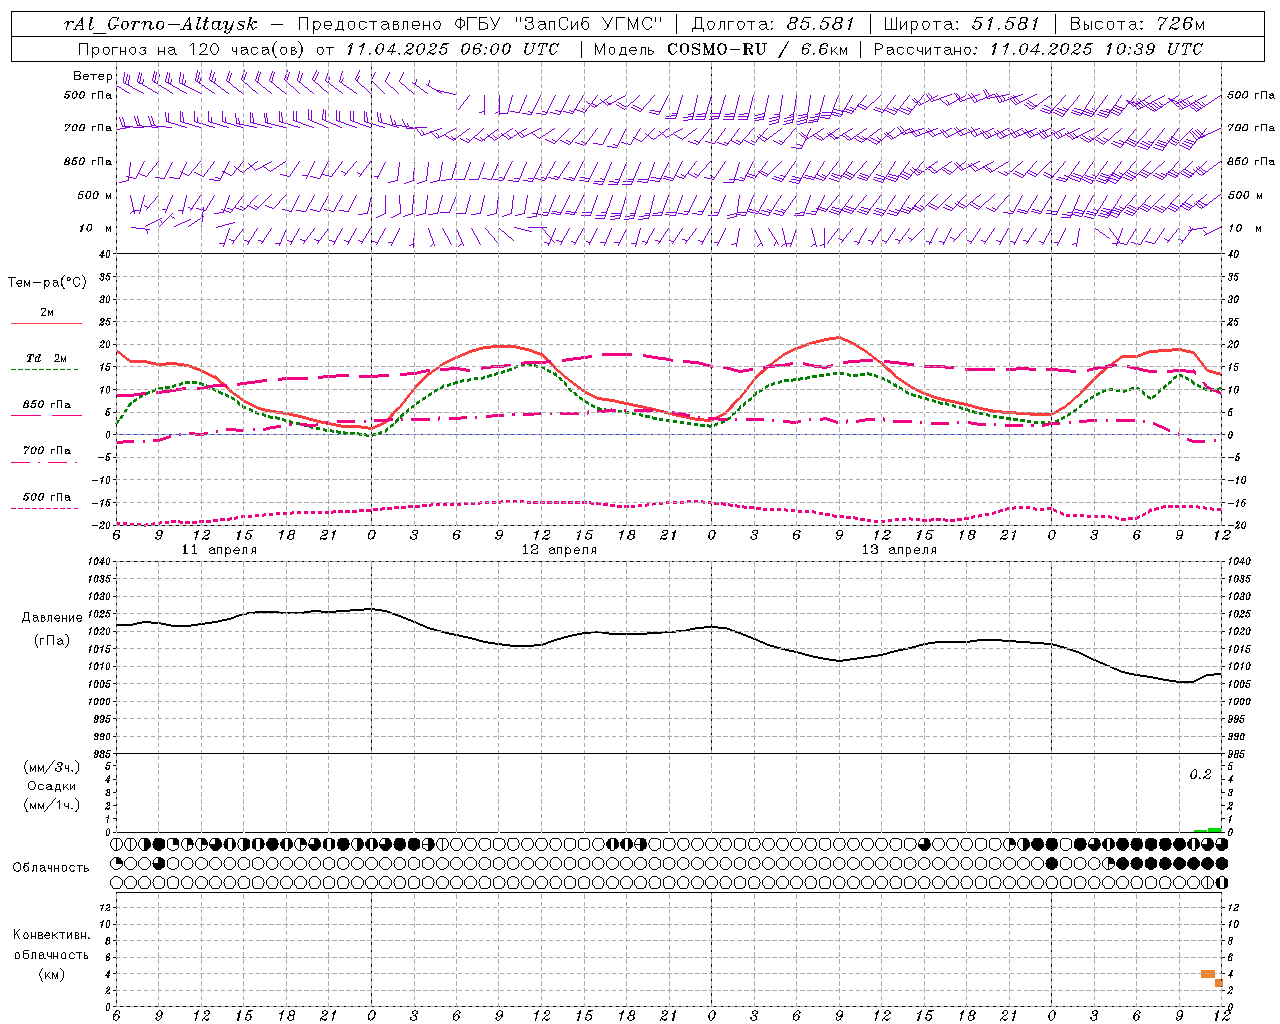This screenshot has width=1280, height=1024.
Task: Click the Осадки precipitation label
Action: pos(52,786)
